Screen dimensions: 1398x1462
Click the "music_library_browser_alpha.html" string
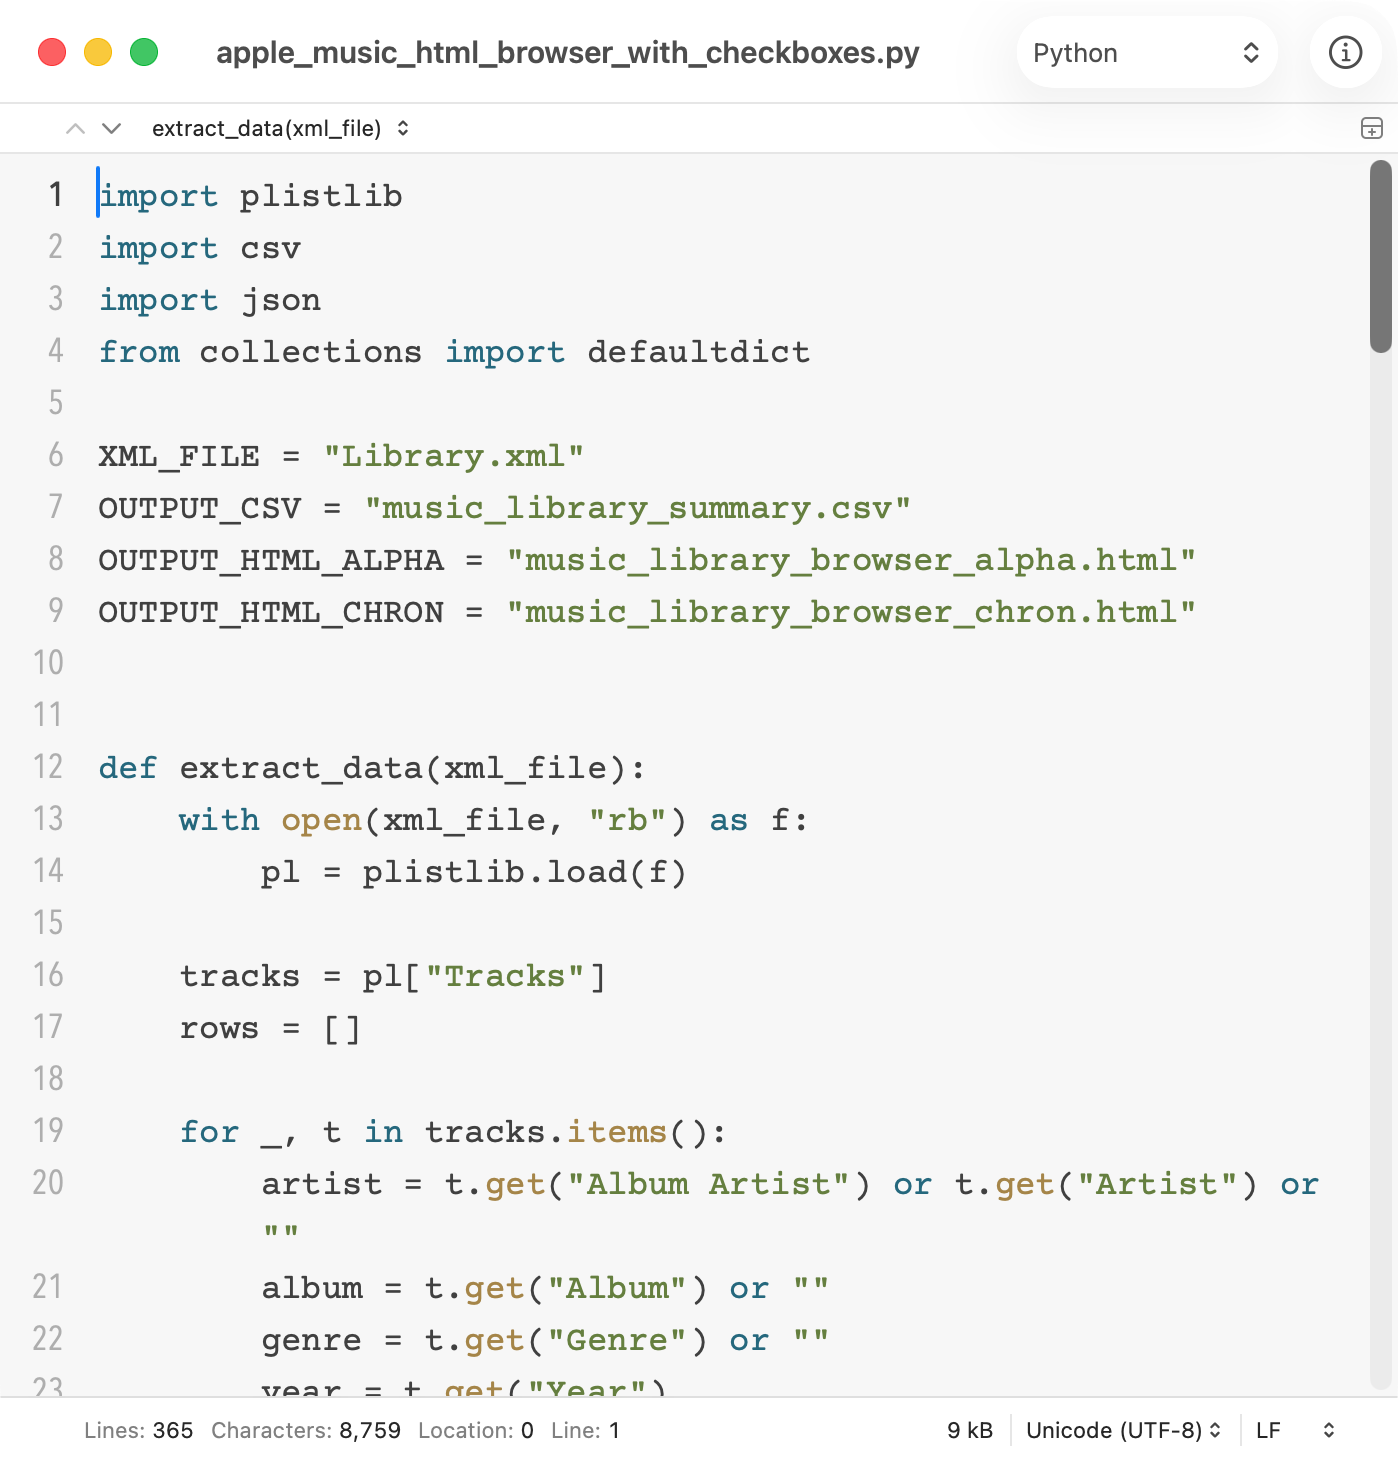pos(851,560)
